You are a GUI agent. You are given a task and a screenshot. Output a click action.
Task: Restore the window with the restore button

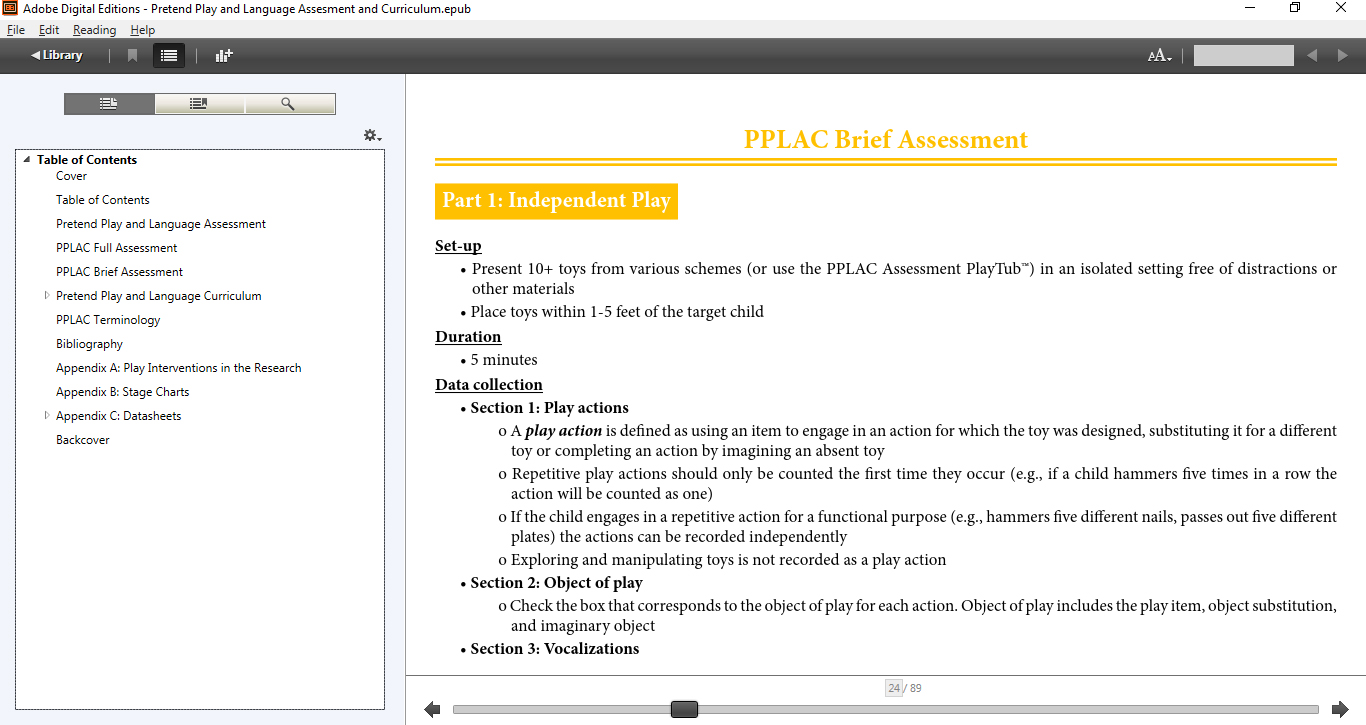click(1295, 8)
